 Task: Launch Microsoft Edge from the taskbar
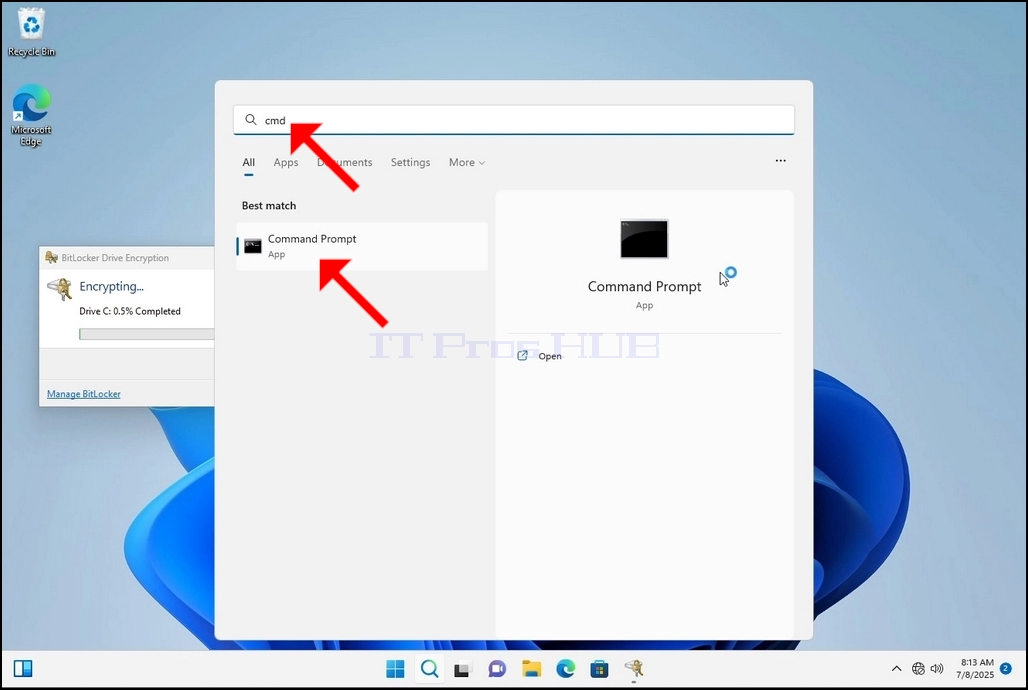coord(565,669)
